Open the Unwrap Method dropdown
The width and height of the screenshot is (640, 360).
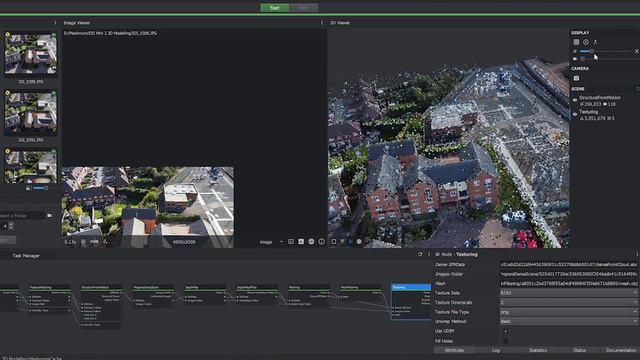click(x=569, y=321)
